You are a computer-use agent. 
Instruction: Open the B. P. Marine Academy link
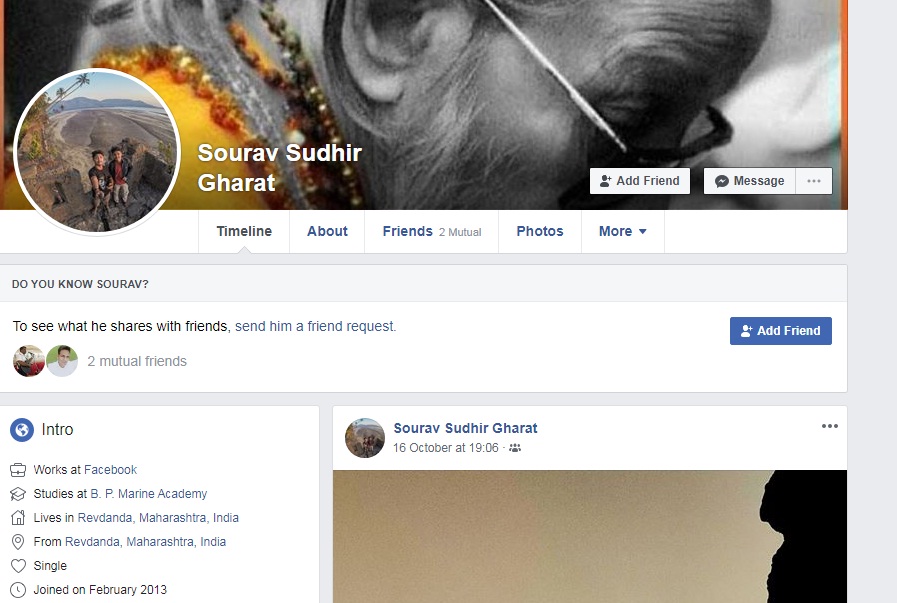pos(149,494)
